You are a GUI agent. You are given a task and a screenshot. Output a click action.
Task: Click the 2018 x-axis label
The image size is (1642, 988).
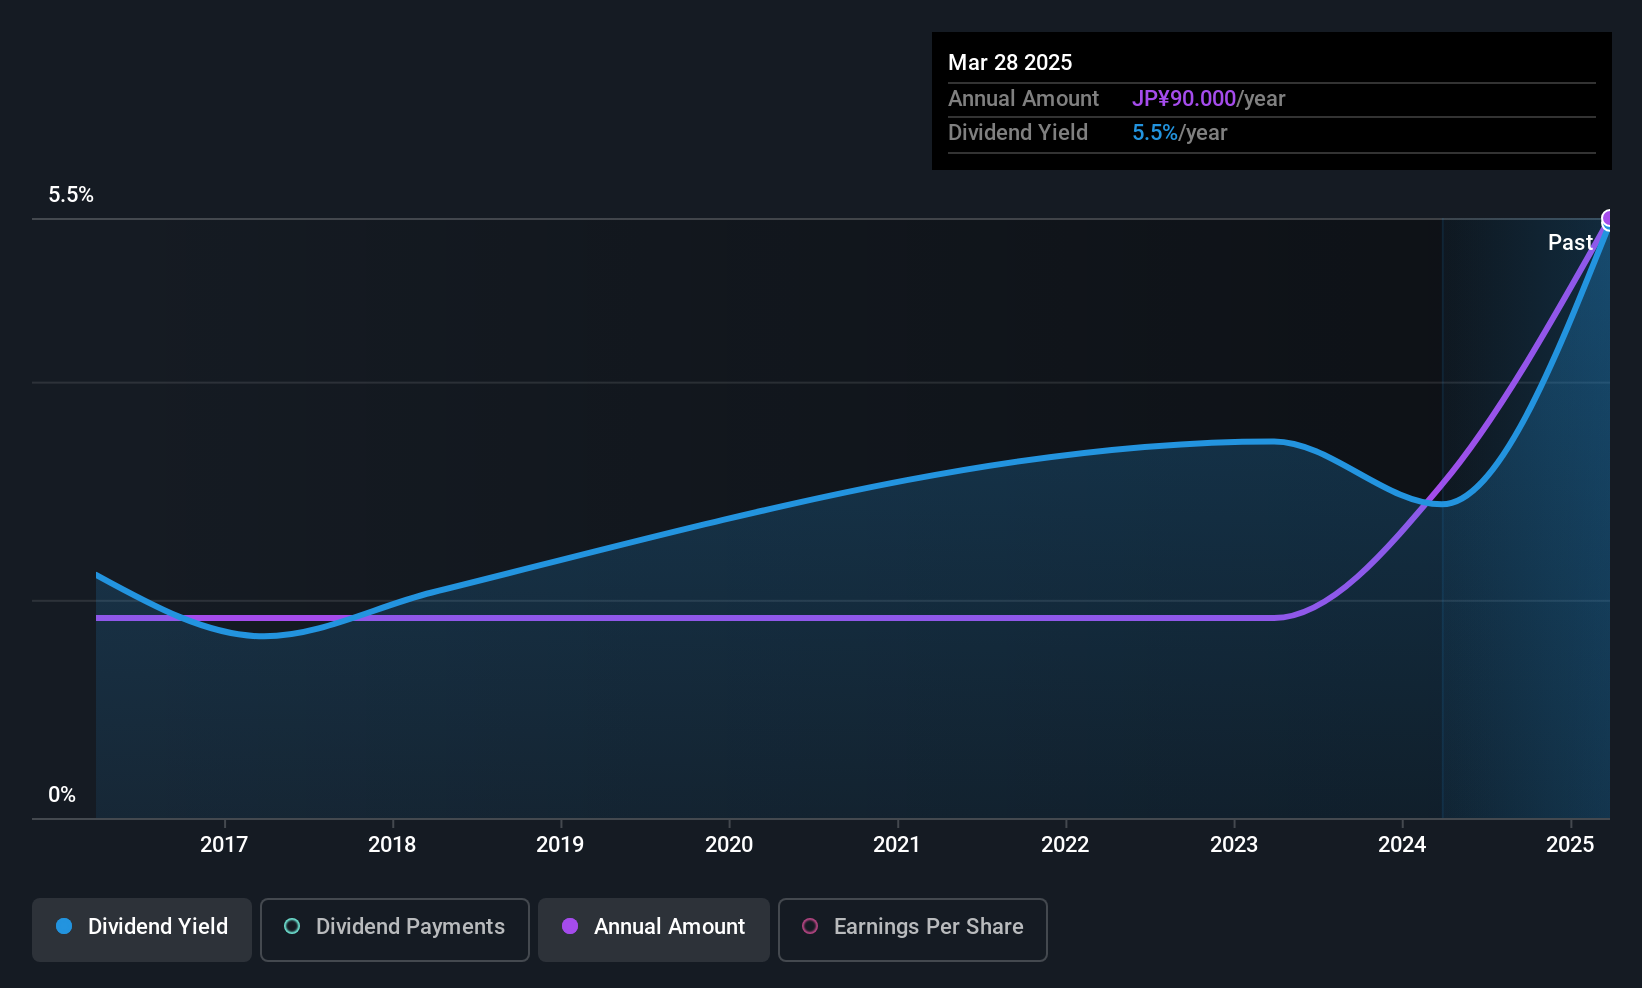pyautogui.click(x=392, y=844)
